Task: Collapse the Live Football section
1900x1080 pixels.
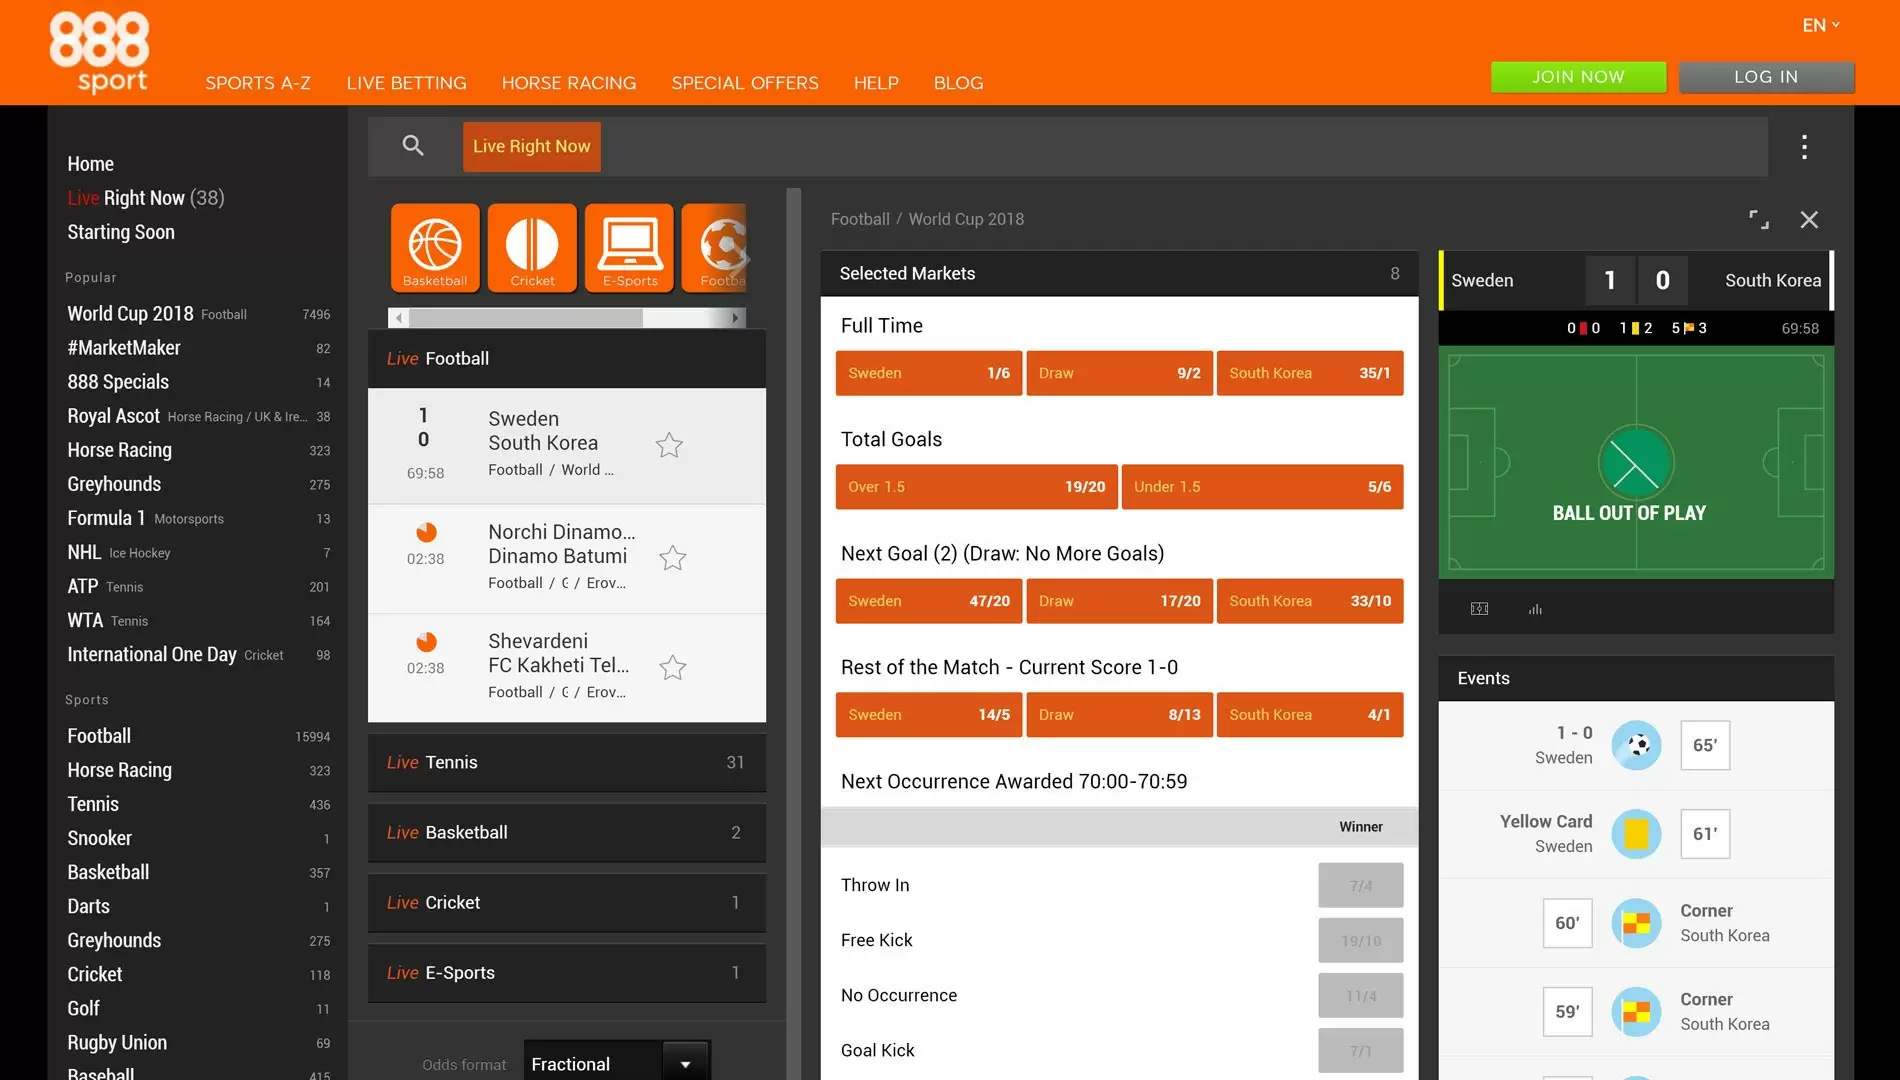Action: pos(567,359)
